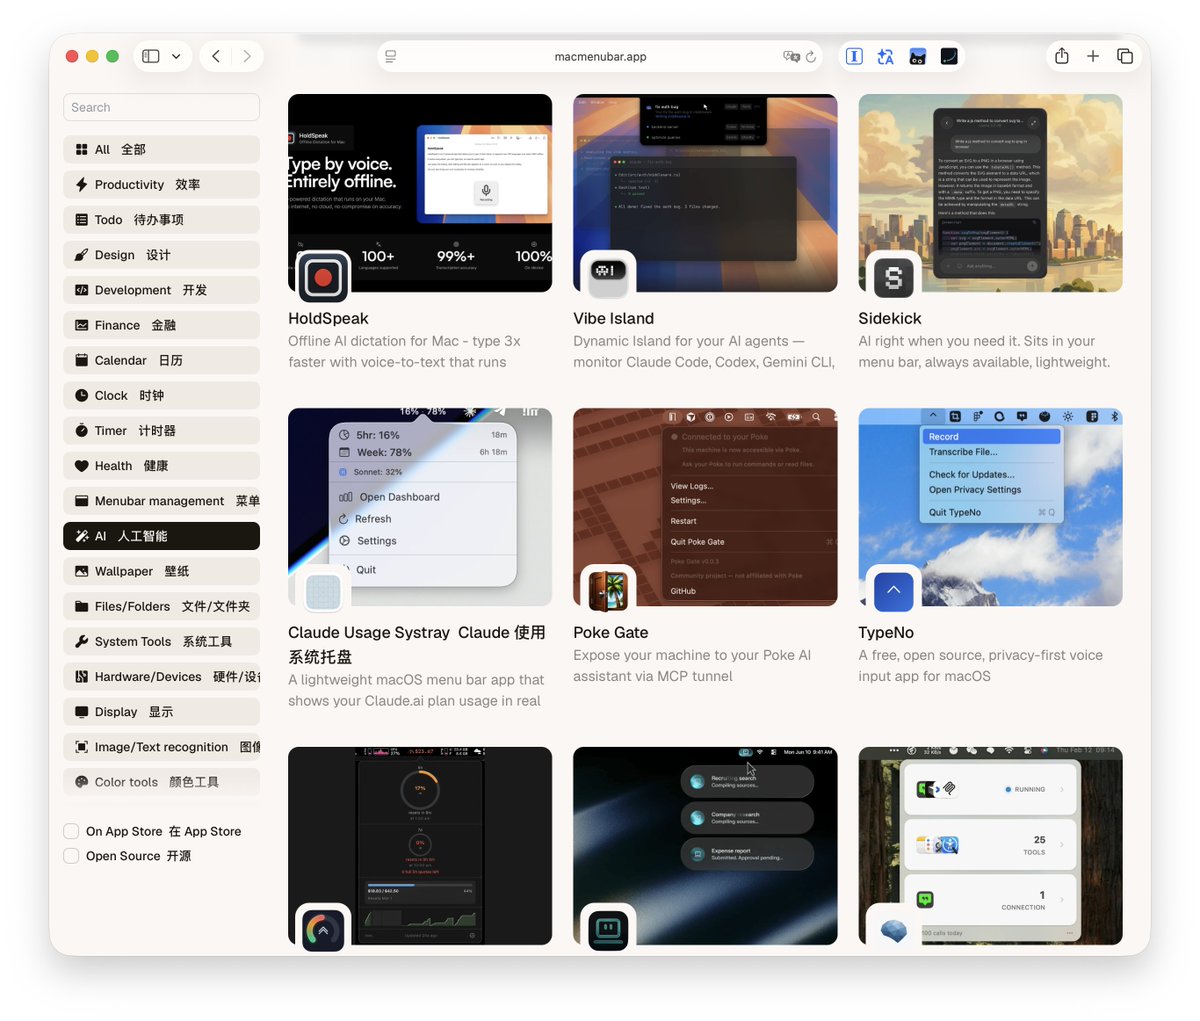Click the blue text-cursor extension icon
The image size is (1200, 1021).
[854, 56]
